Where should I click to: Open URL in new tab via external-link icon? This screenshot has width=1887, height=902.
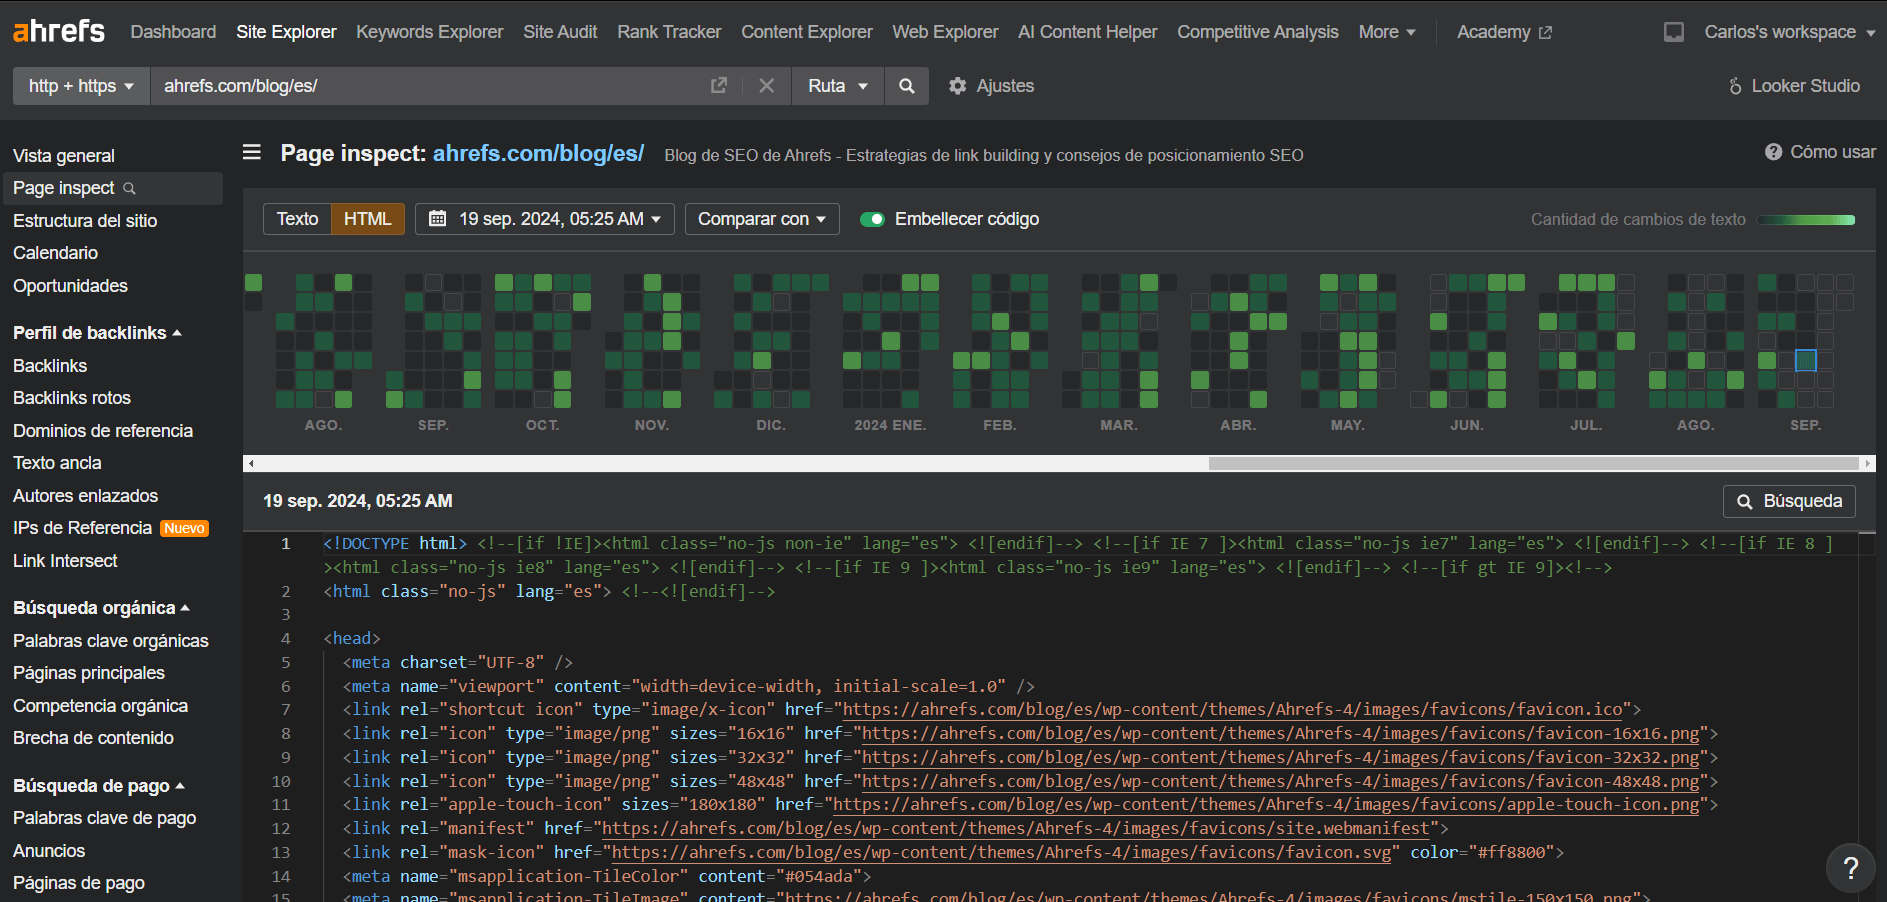click(719, 86)
